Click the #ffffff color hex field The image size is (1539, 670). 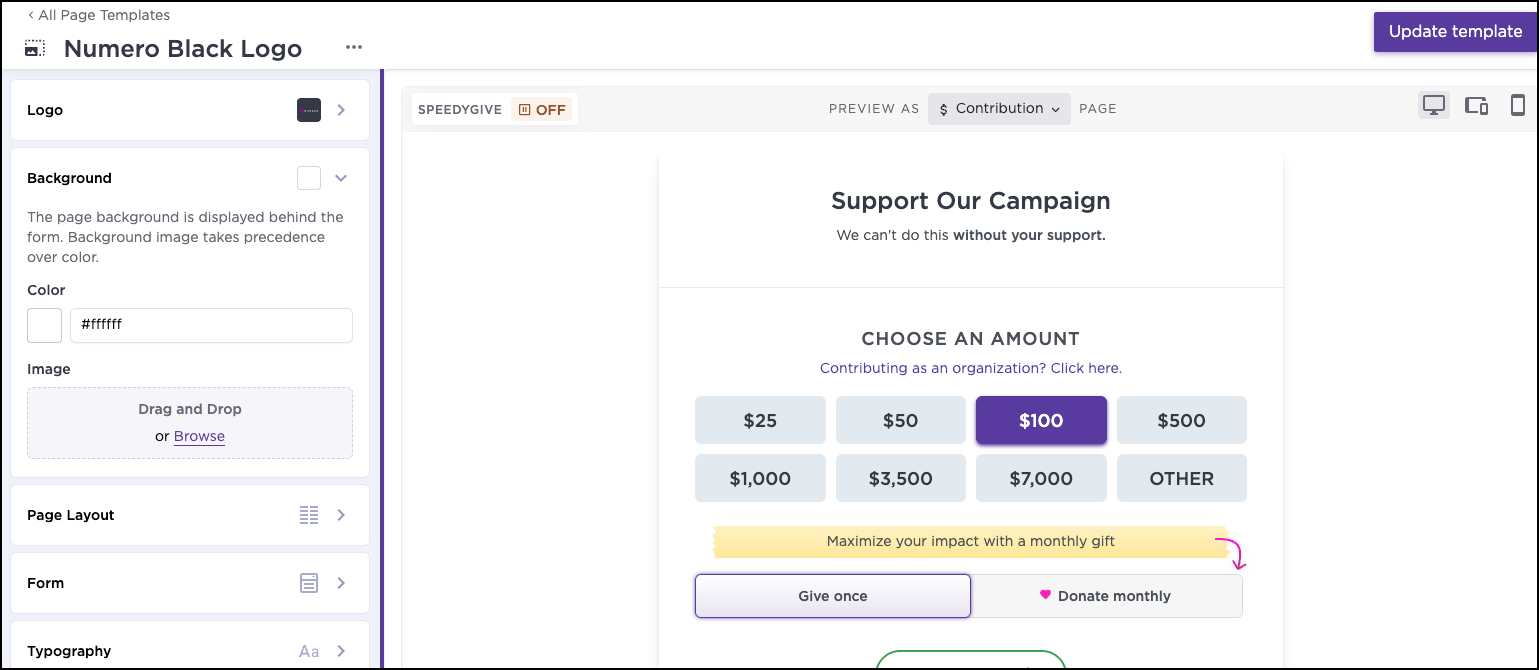211,325
